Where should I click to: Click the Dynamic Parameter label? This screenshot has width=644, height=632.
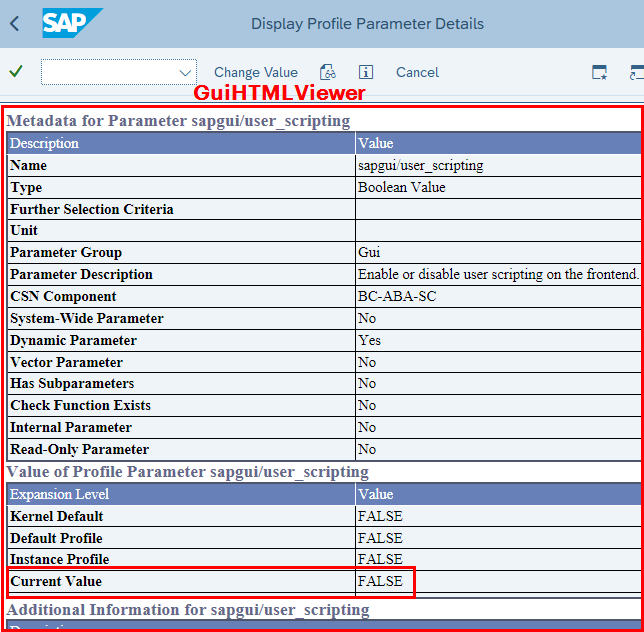pyautogui.click(x=73, y=340)
